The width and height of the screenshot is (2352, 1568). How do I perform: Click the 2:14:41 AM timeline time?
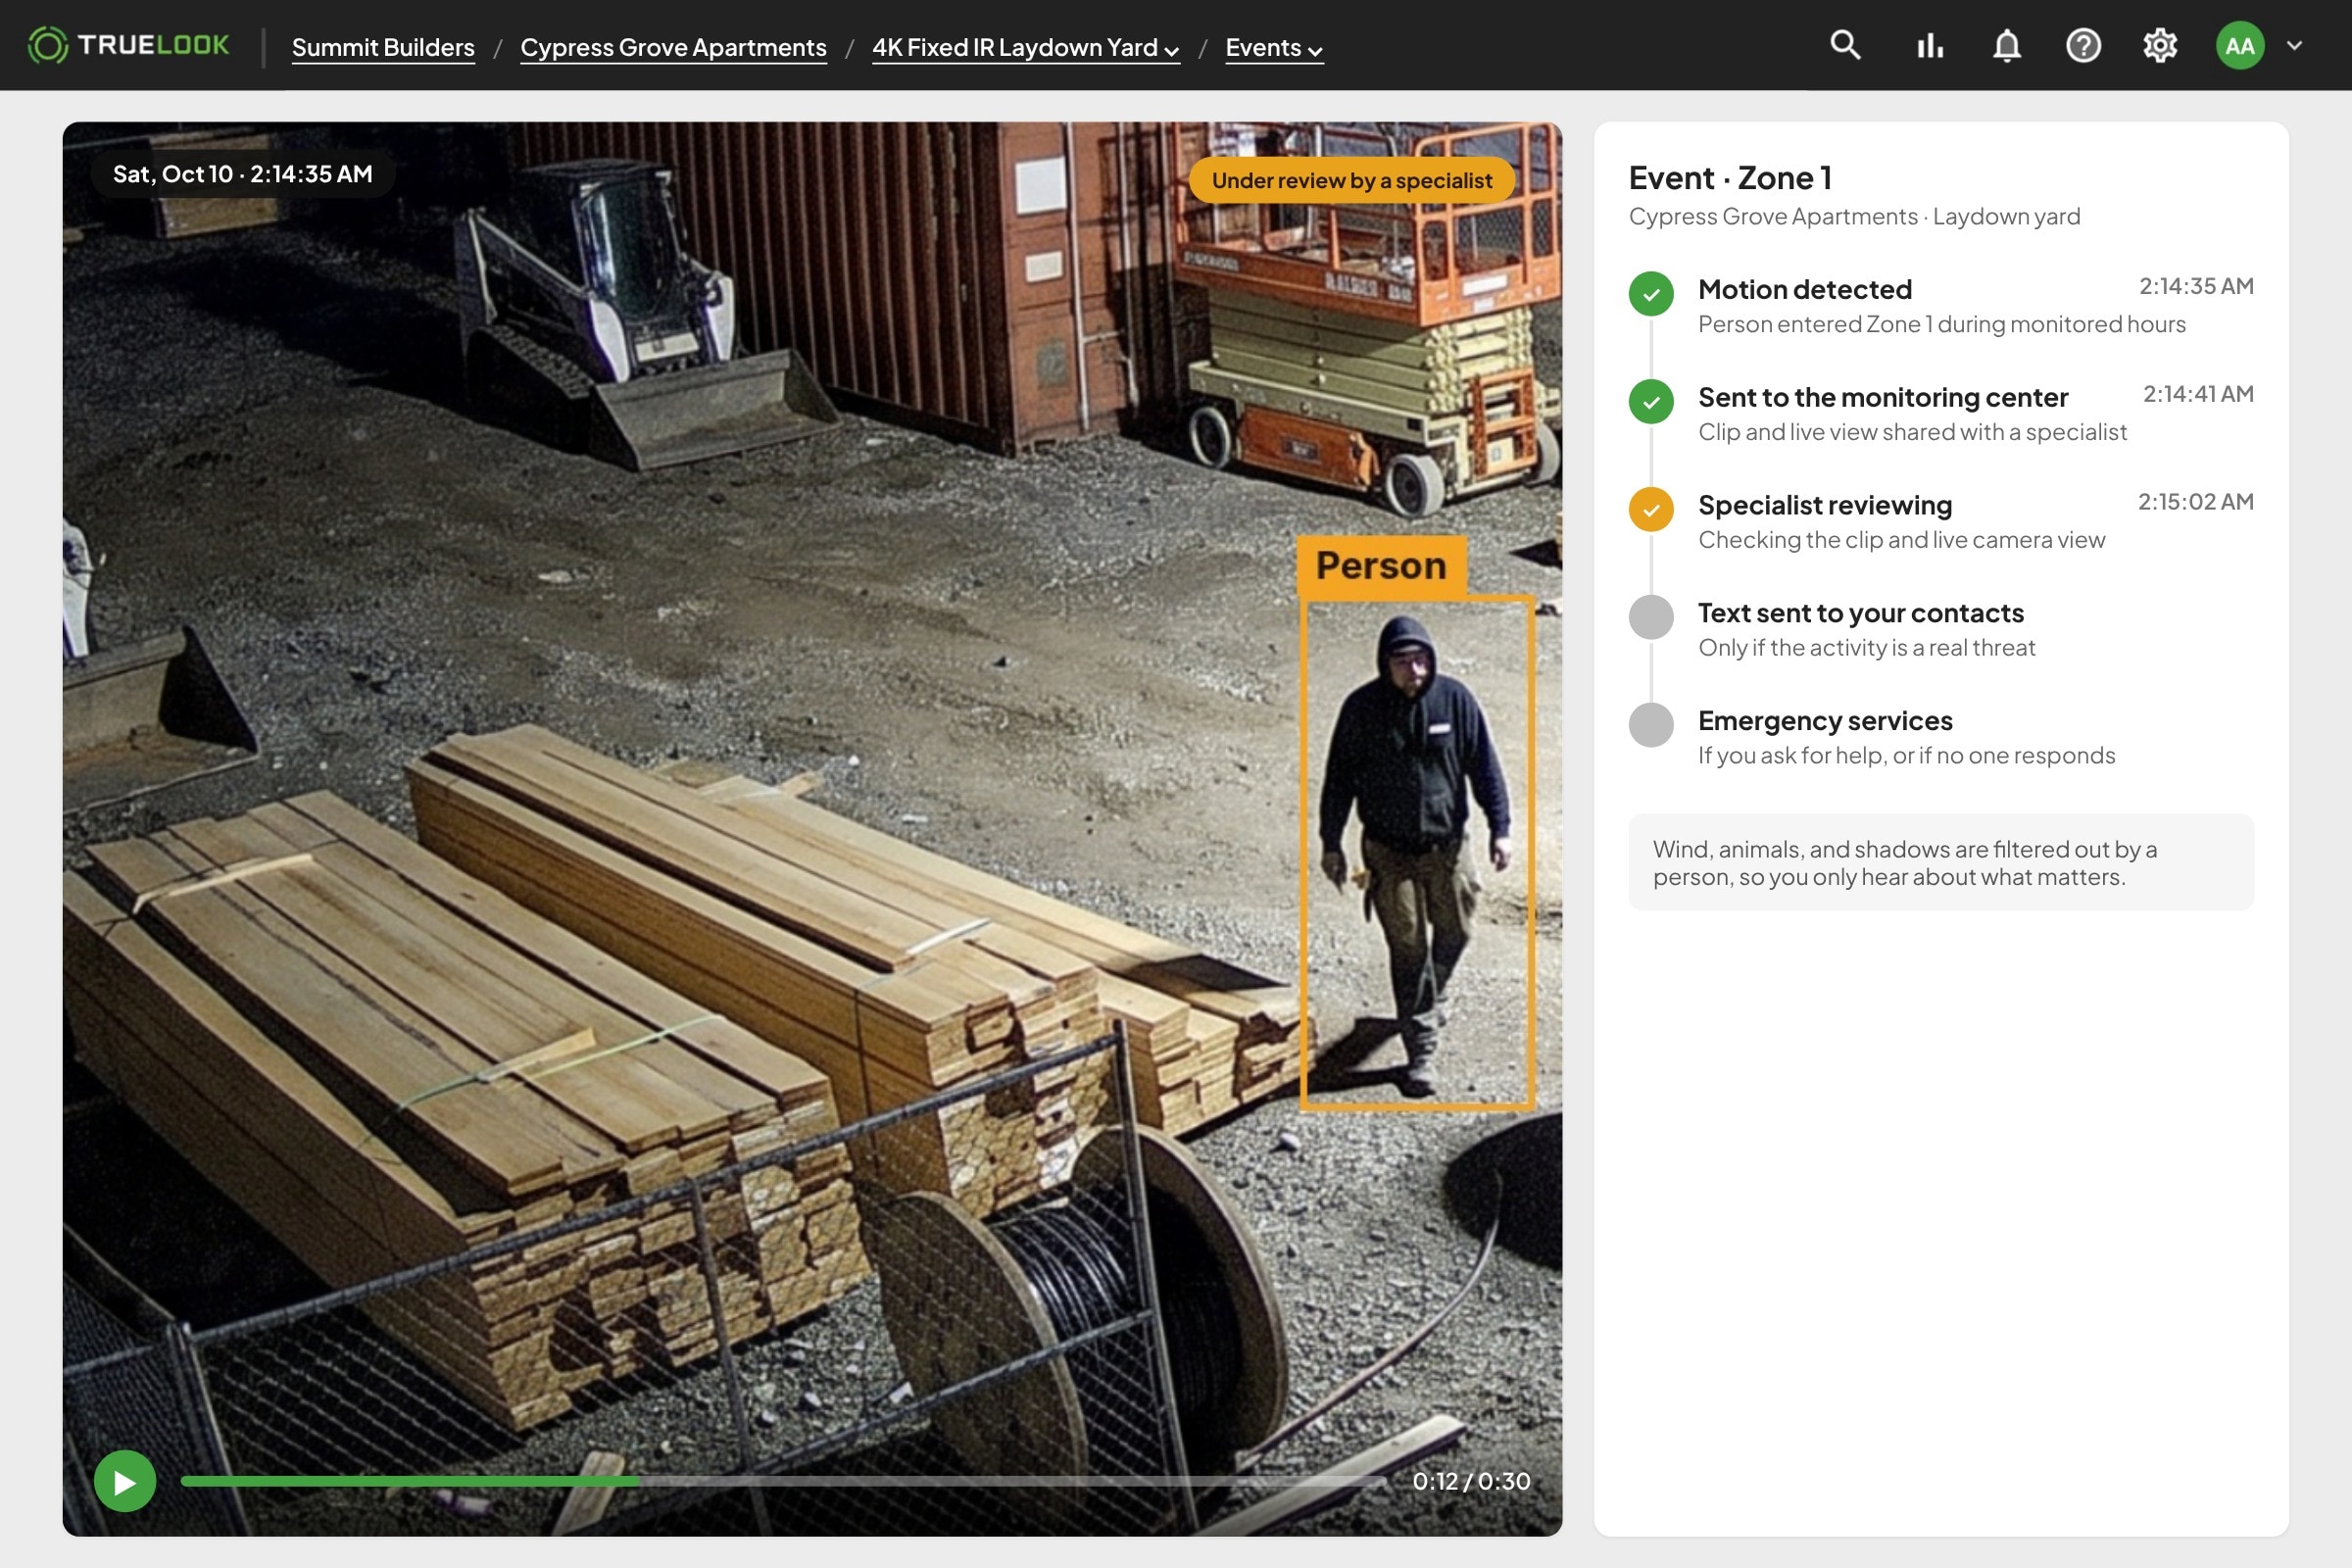[2198, 394]
